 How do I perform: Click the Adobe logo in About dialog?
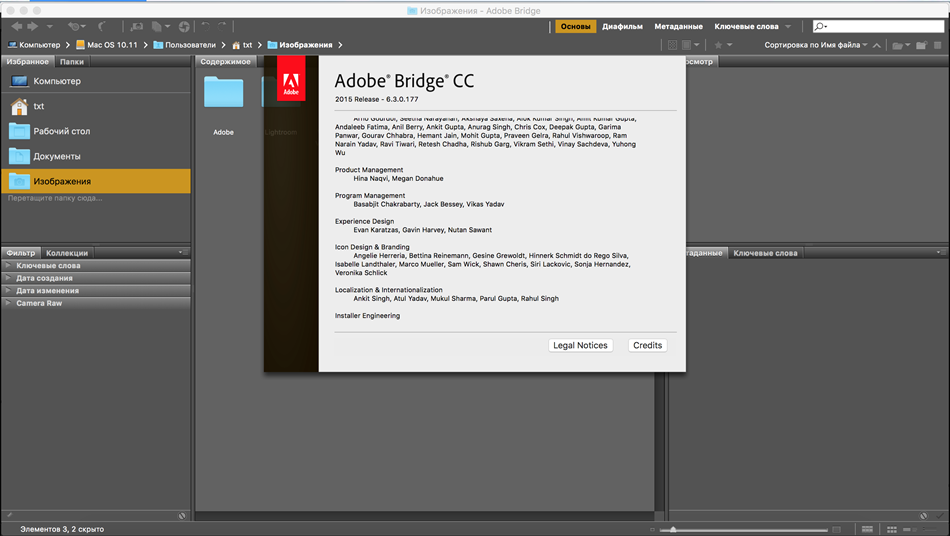(x=291, y=79)
